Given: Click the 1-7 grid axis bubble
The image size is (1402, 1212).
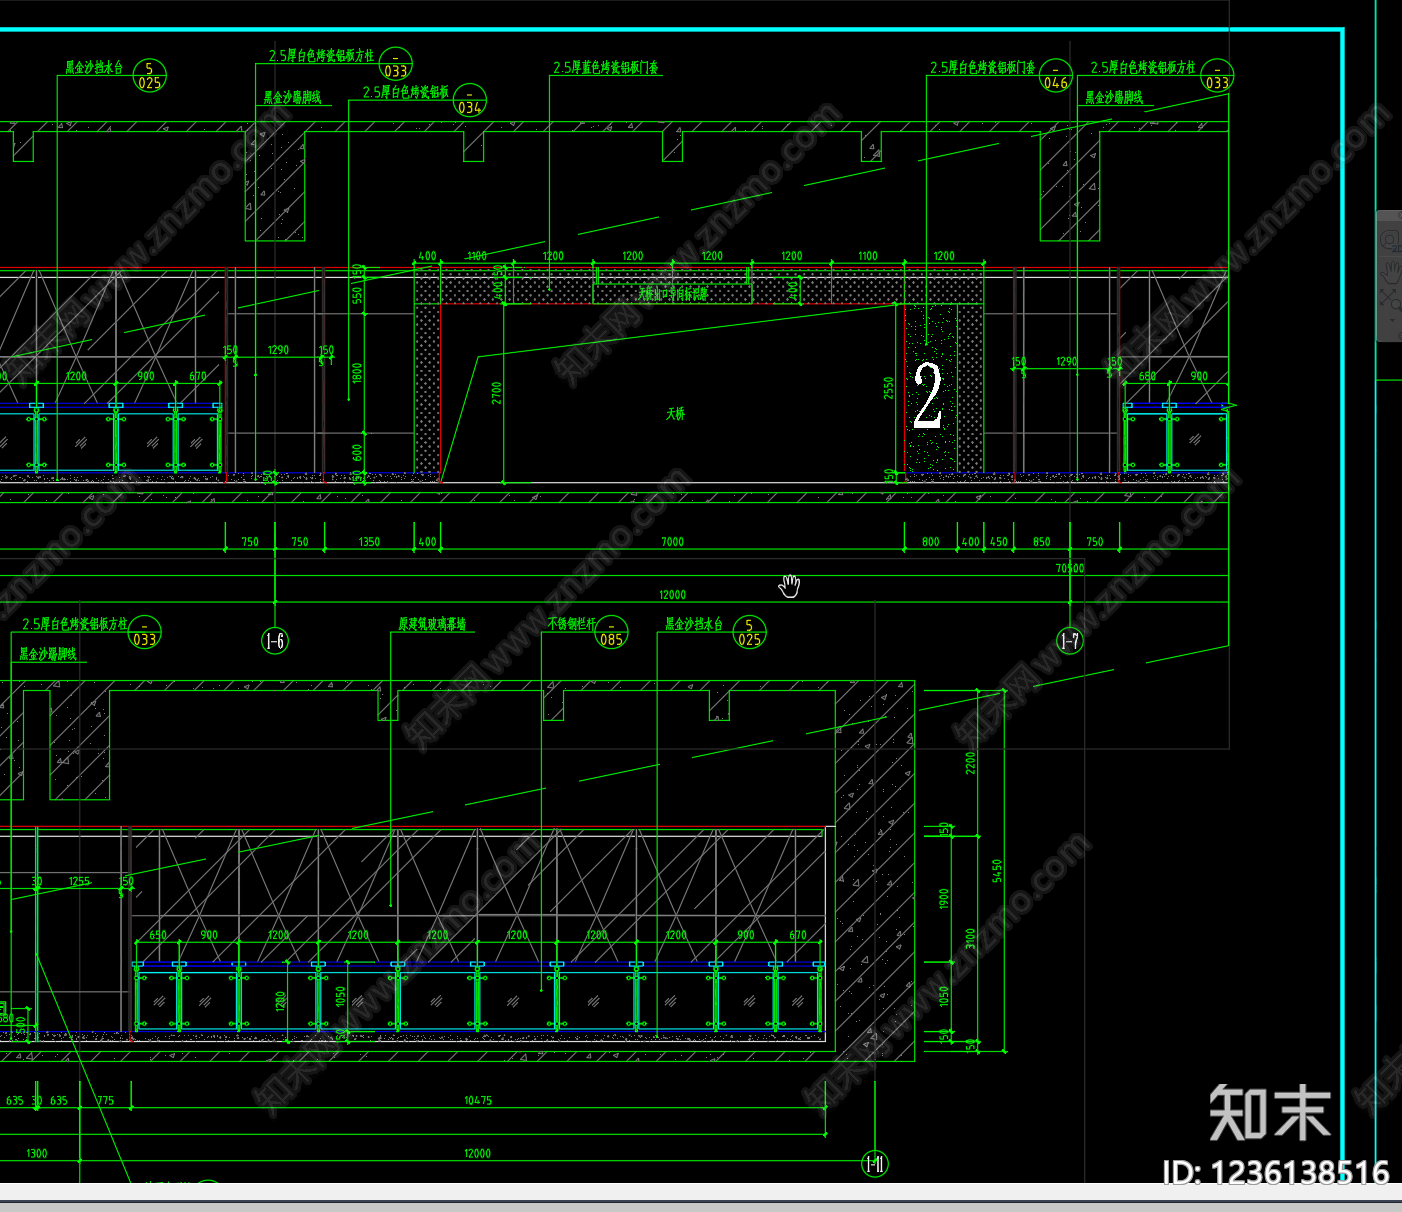Looking at the screenshot, I should (1070, 640).
